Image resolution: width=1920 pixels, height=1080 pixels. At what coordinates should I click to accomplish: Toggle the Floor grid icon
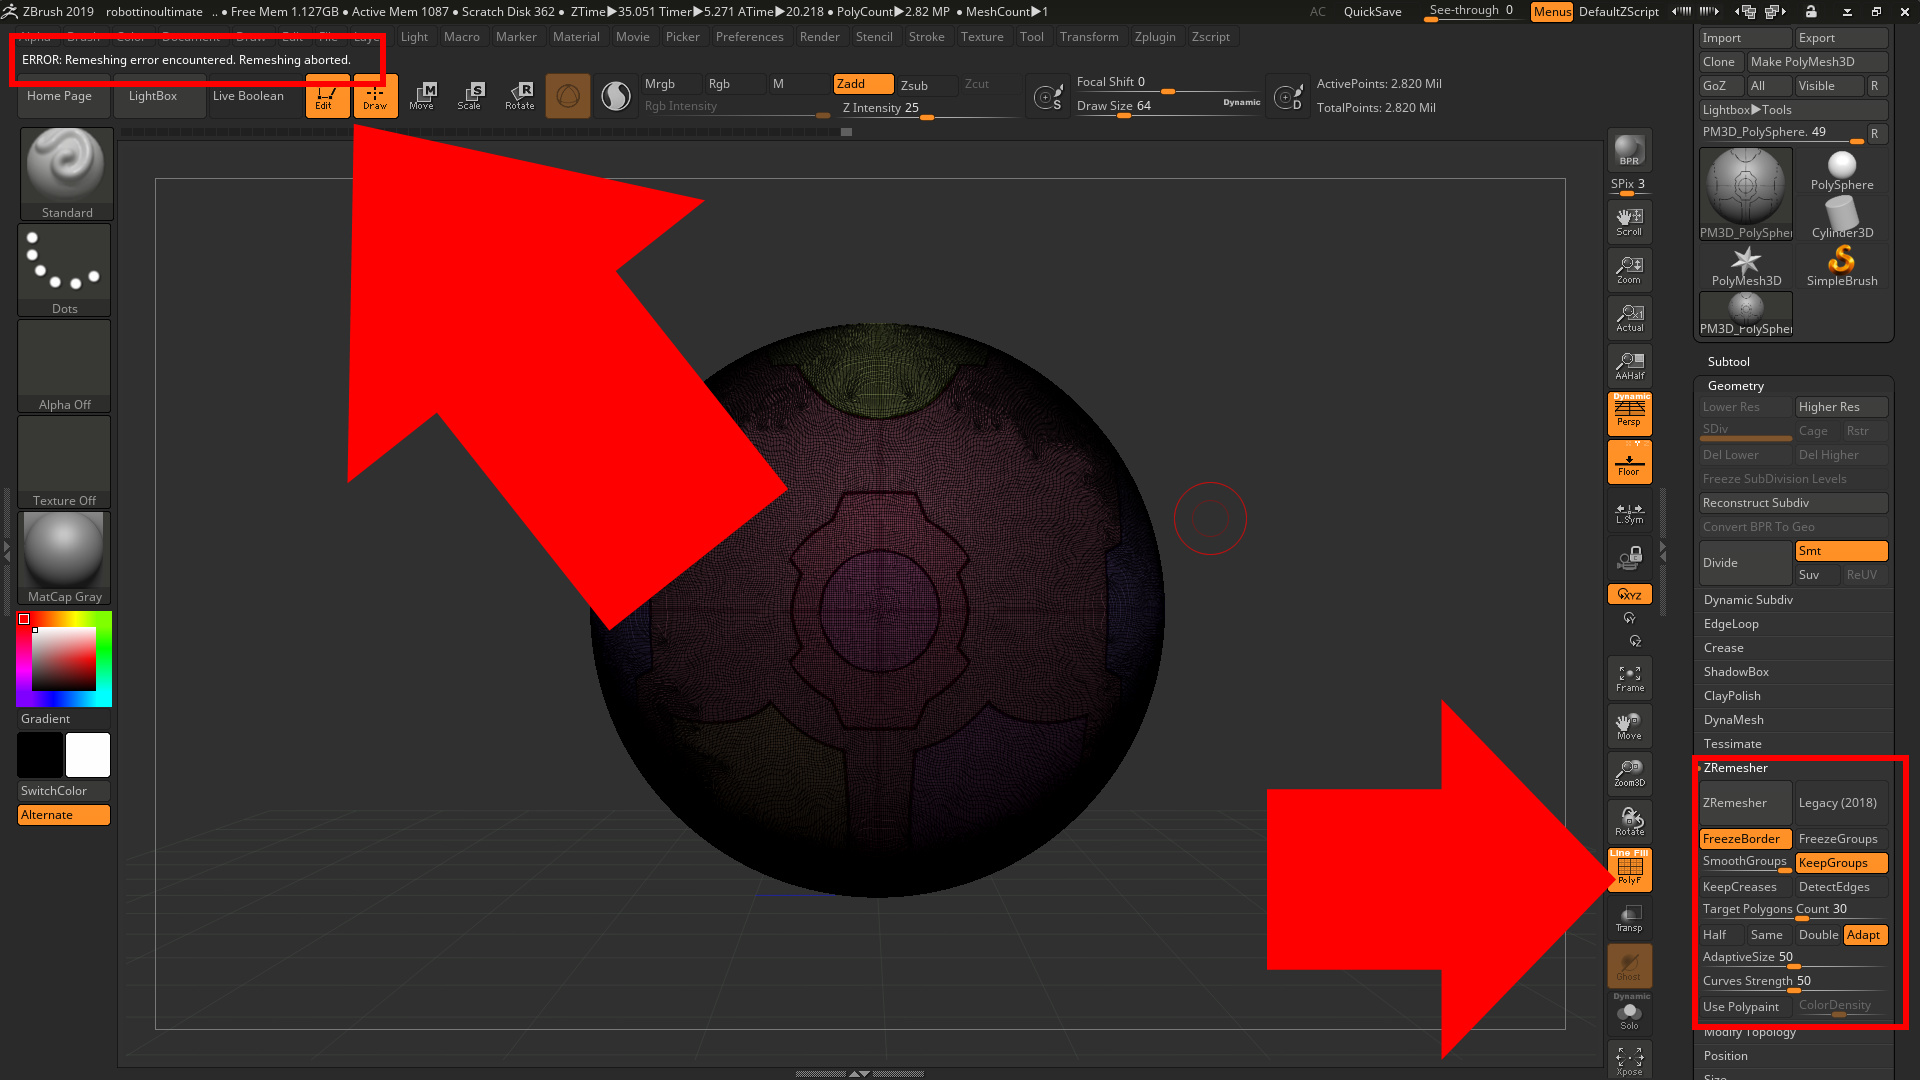(x=1629, y=461)
